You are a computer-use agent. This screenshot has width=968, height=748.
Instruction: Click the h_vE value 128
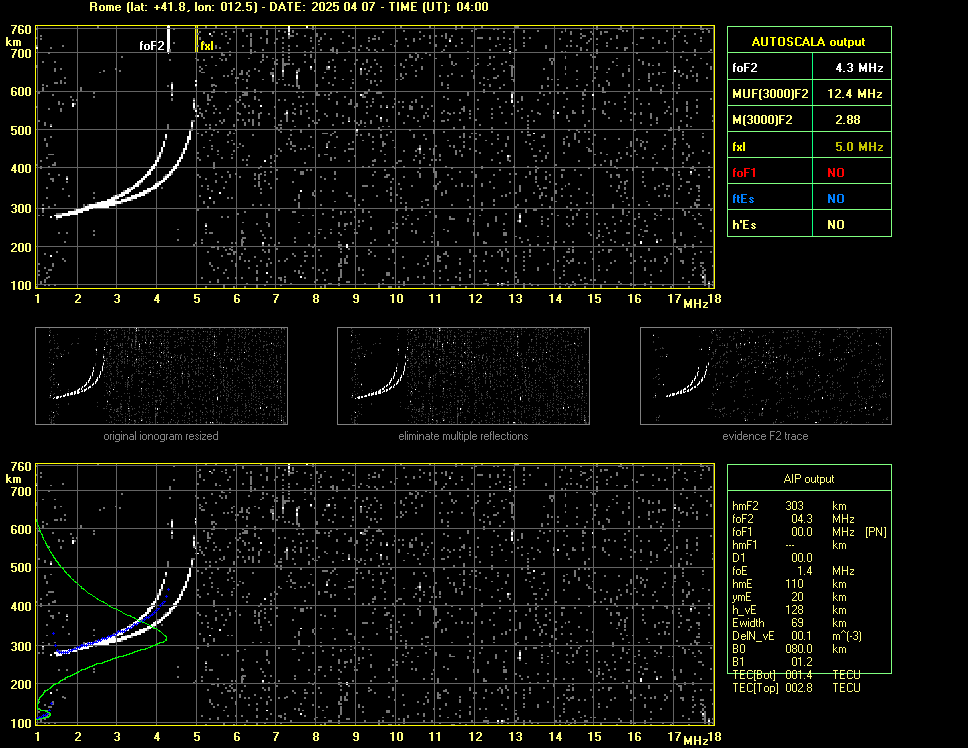(795, 610)
